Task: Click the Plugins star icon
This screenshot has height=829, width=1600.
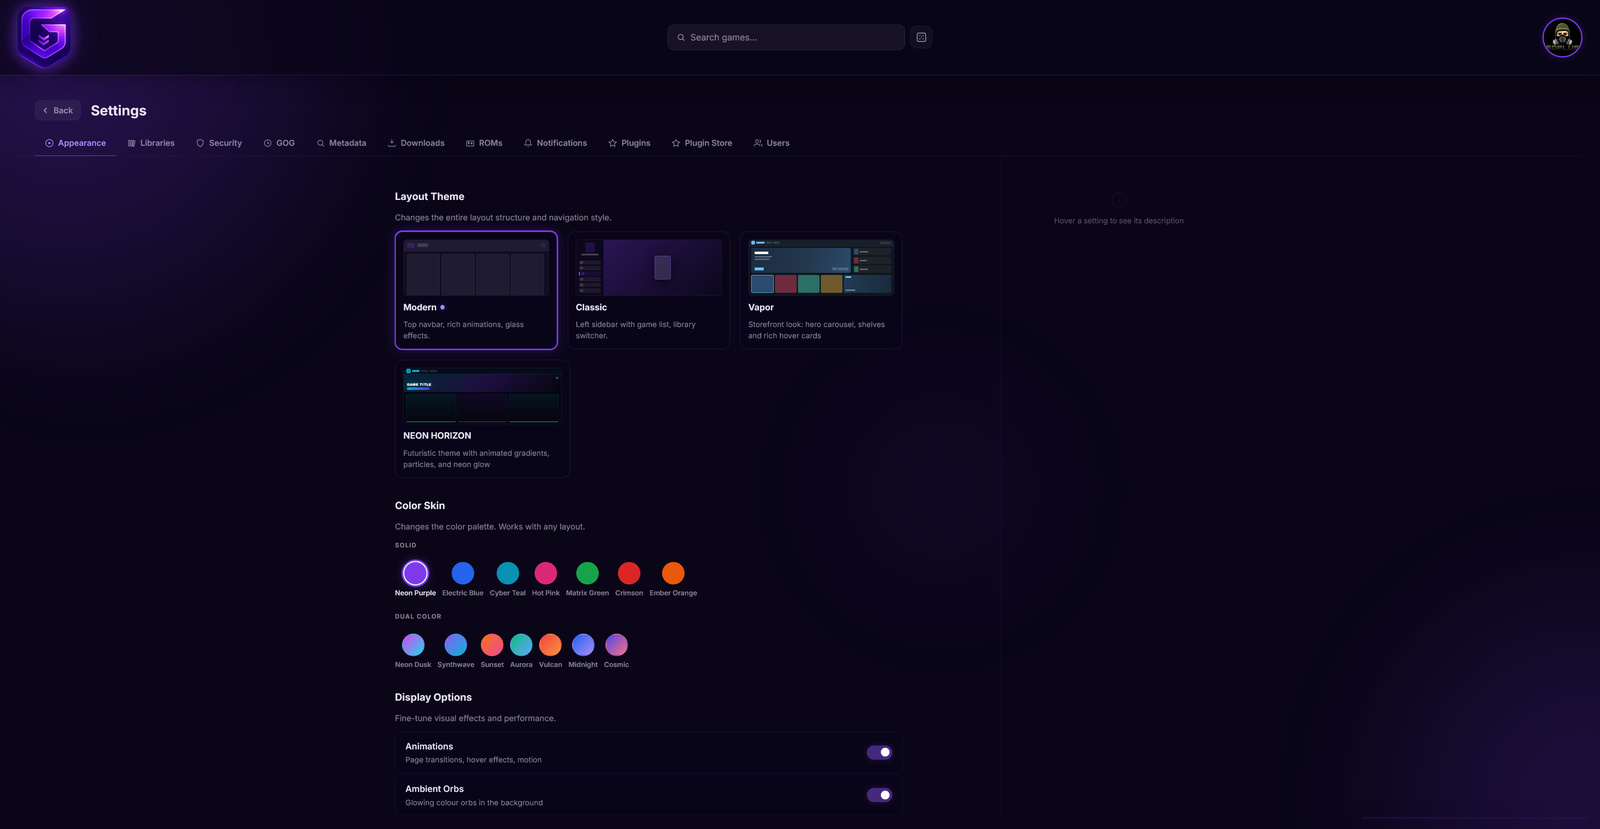Action: point(613,143)
